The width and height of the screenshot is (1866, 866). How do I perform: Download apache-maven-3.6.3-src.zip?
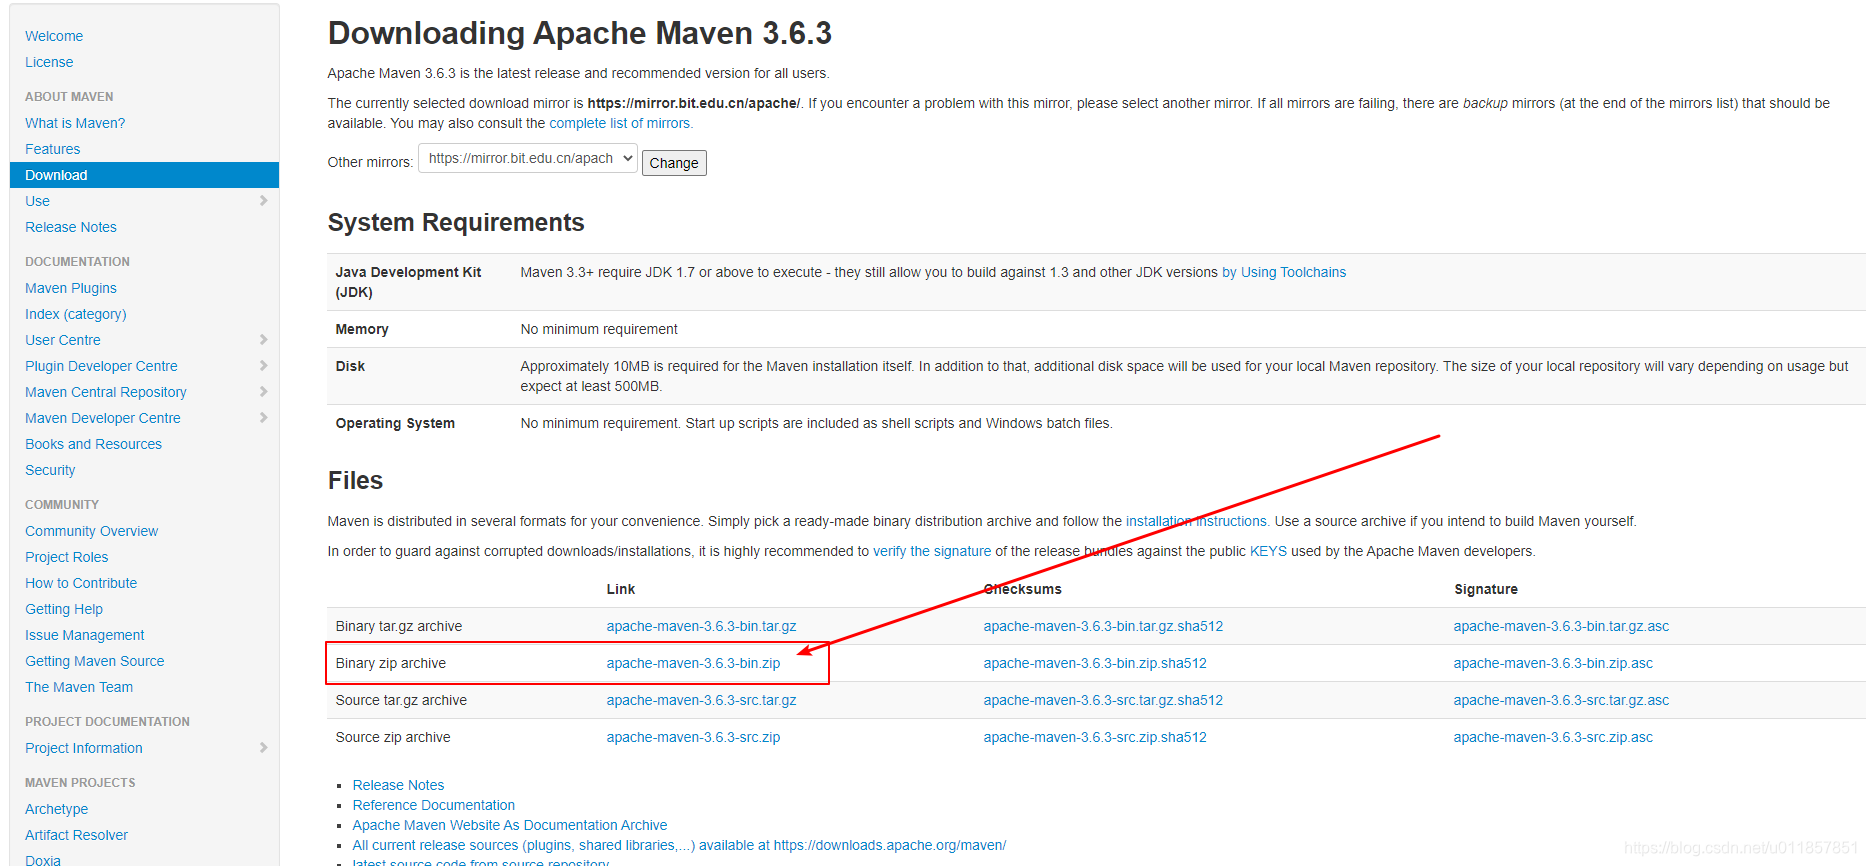[x=693, y=737]
